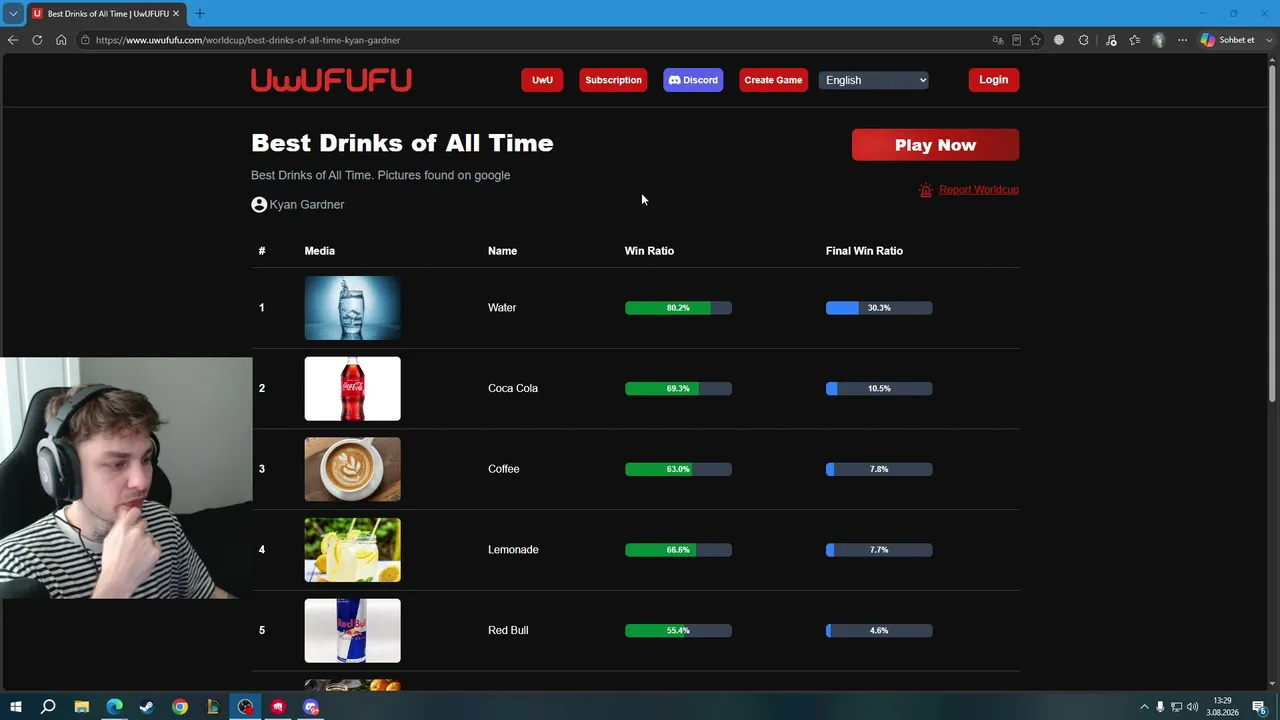Viewport: 1280px width, 720px height.
Task: Open the immersive reader icon
Action: click(x=1016, y=40)
